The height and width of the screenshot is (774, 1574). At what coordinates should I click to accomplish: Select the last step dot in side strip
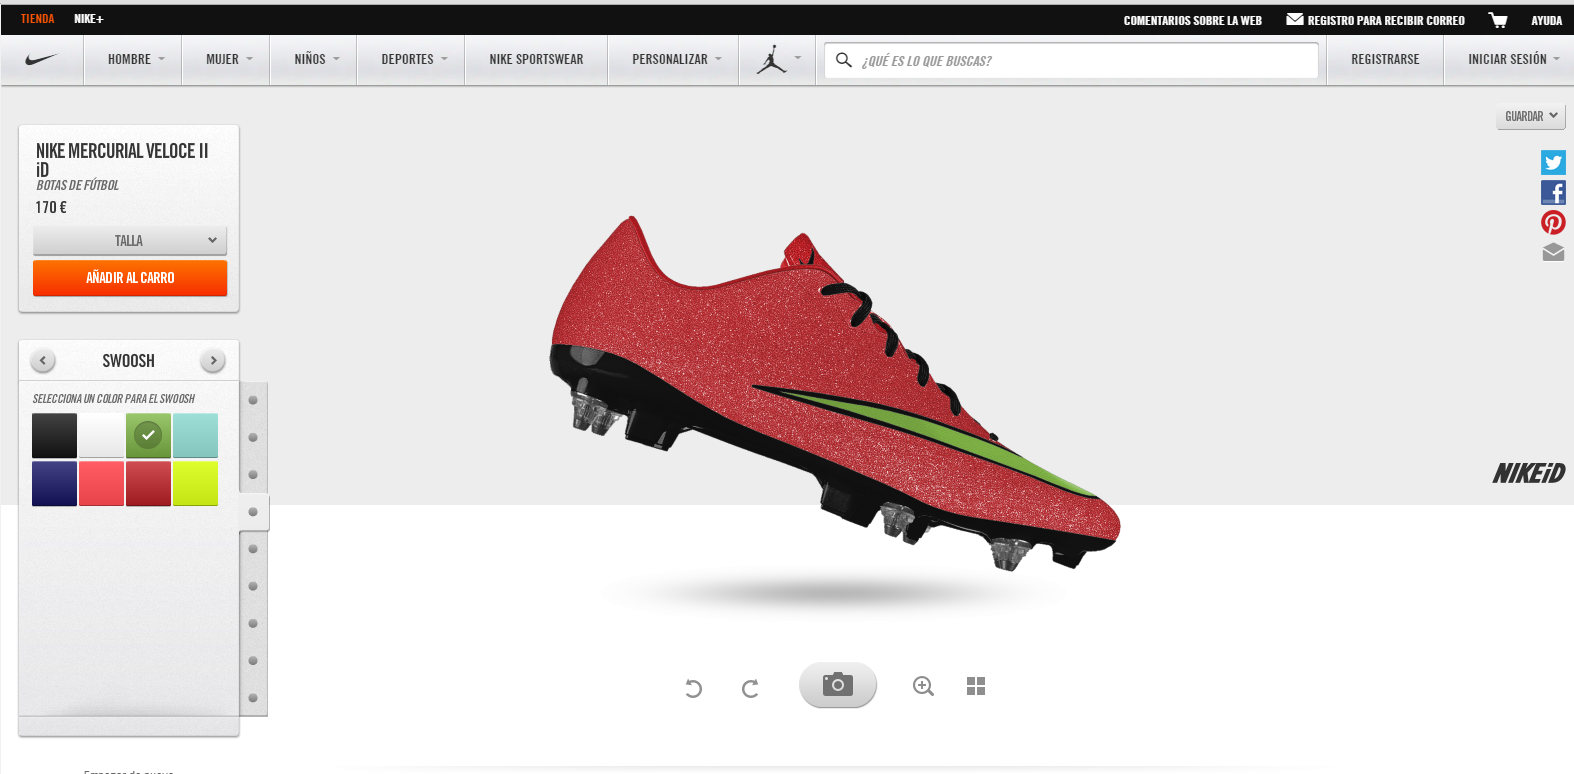(x=253, y=698)
